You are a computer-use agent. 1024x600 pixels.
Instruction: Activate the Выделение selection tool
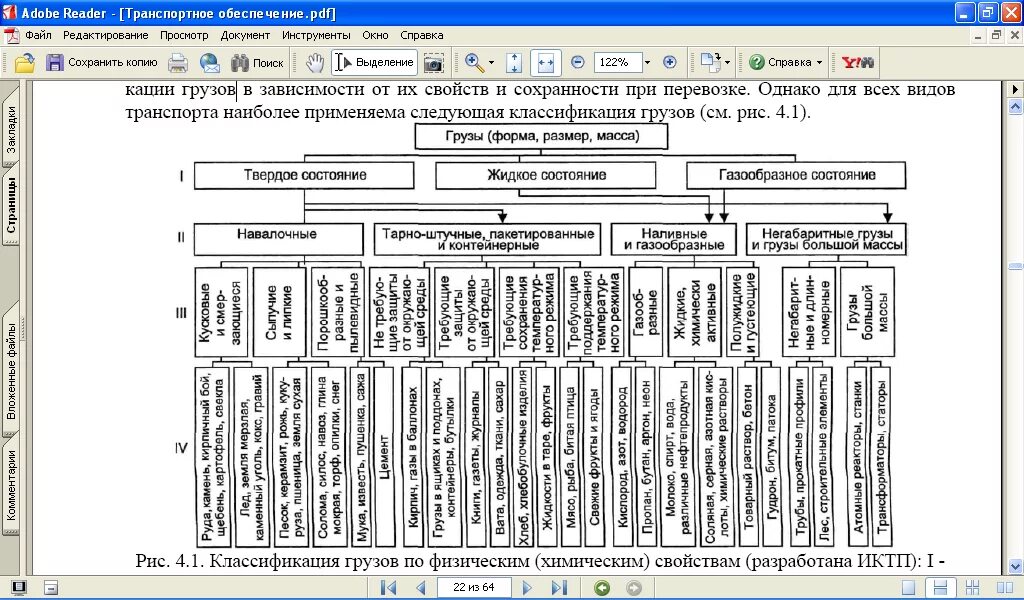coord(374,63)
